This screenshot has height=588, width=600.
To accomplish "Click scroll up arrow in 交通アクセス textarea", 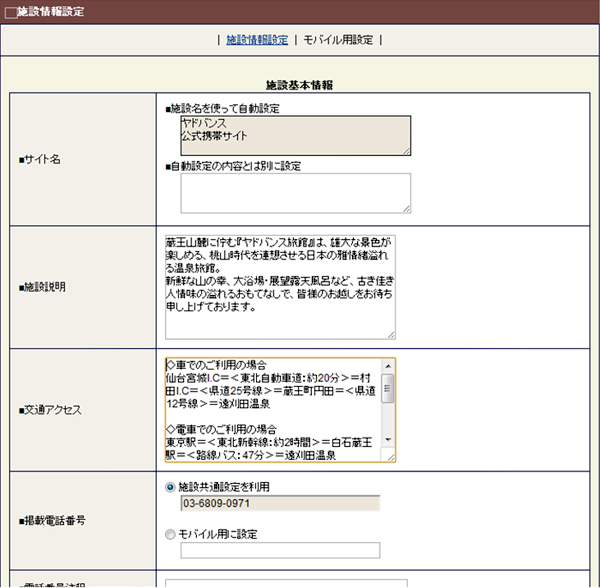I will (x=388, y=366).
